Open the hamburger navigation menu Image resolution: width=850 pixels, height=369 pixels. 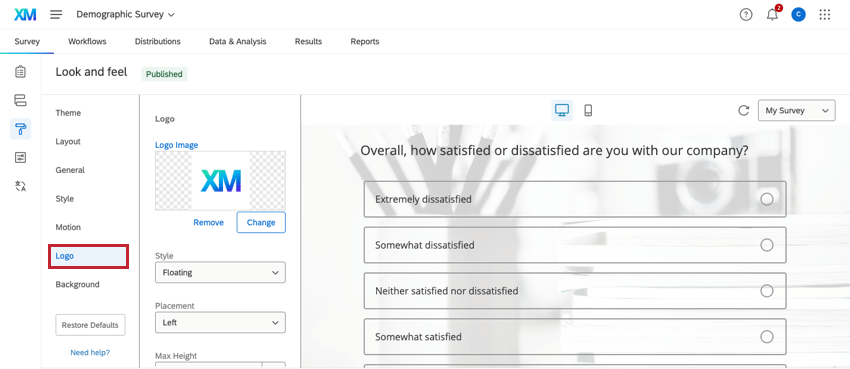click(x=56, y=15)
